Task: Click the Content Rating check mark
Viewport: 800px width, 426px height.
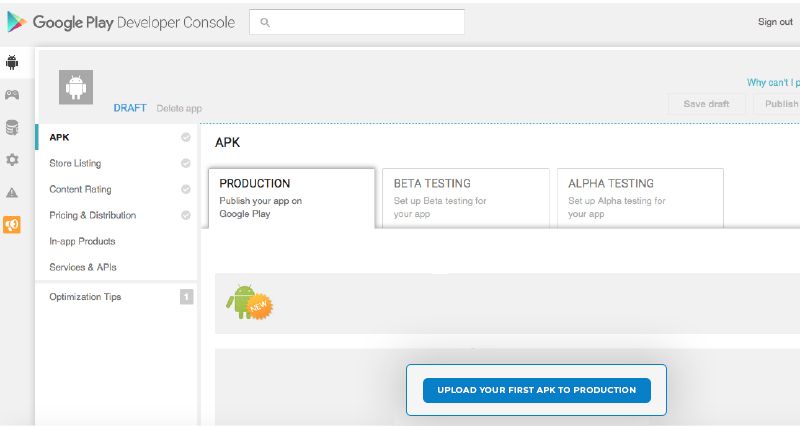Action: click(x=186, y=189)
